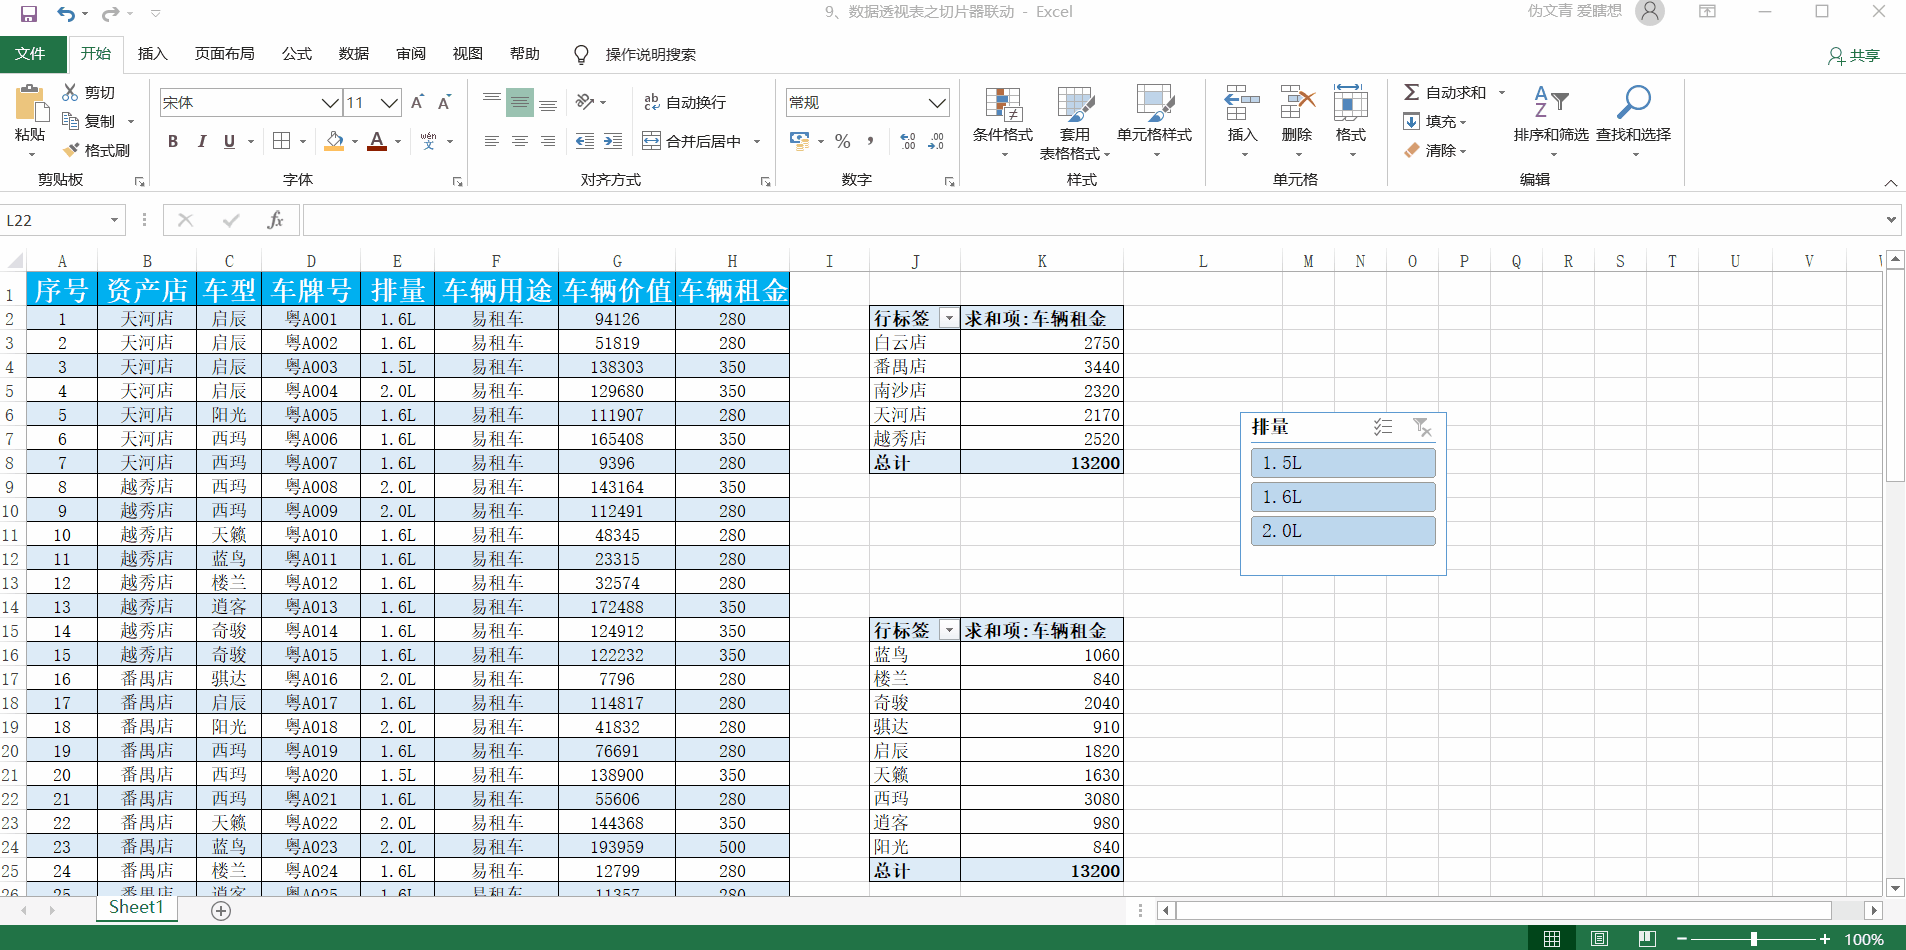The height and width of the screenshot is (950, 1906).
Task: Switch to 数据 Data tab
Action: click(x=353, y=54)
